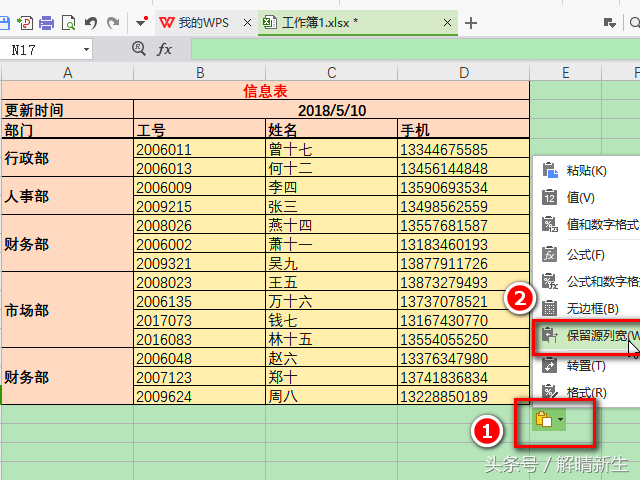Choose 转置(T) paste option
This screenshot has height=480, width=640.
click(587, 365)
